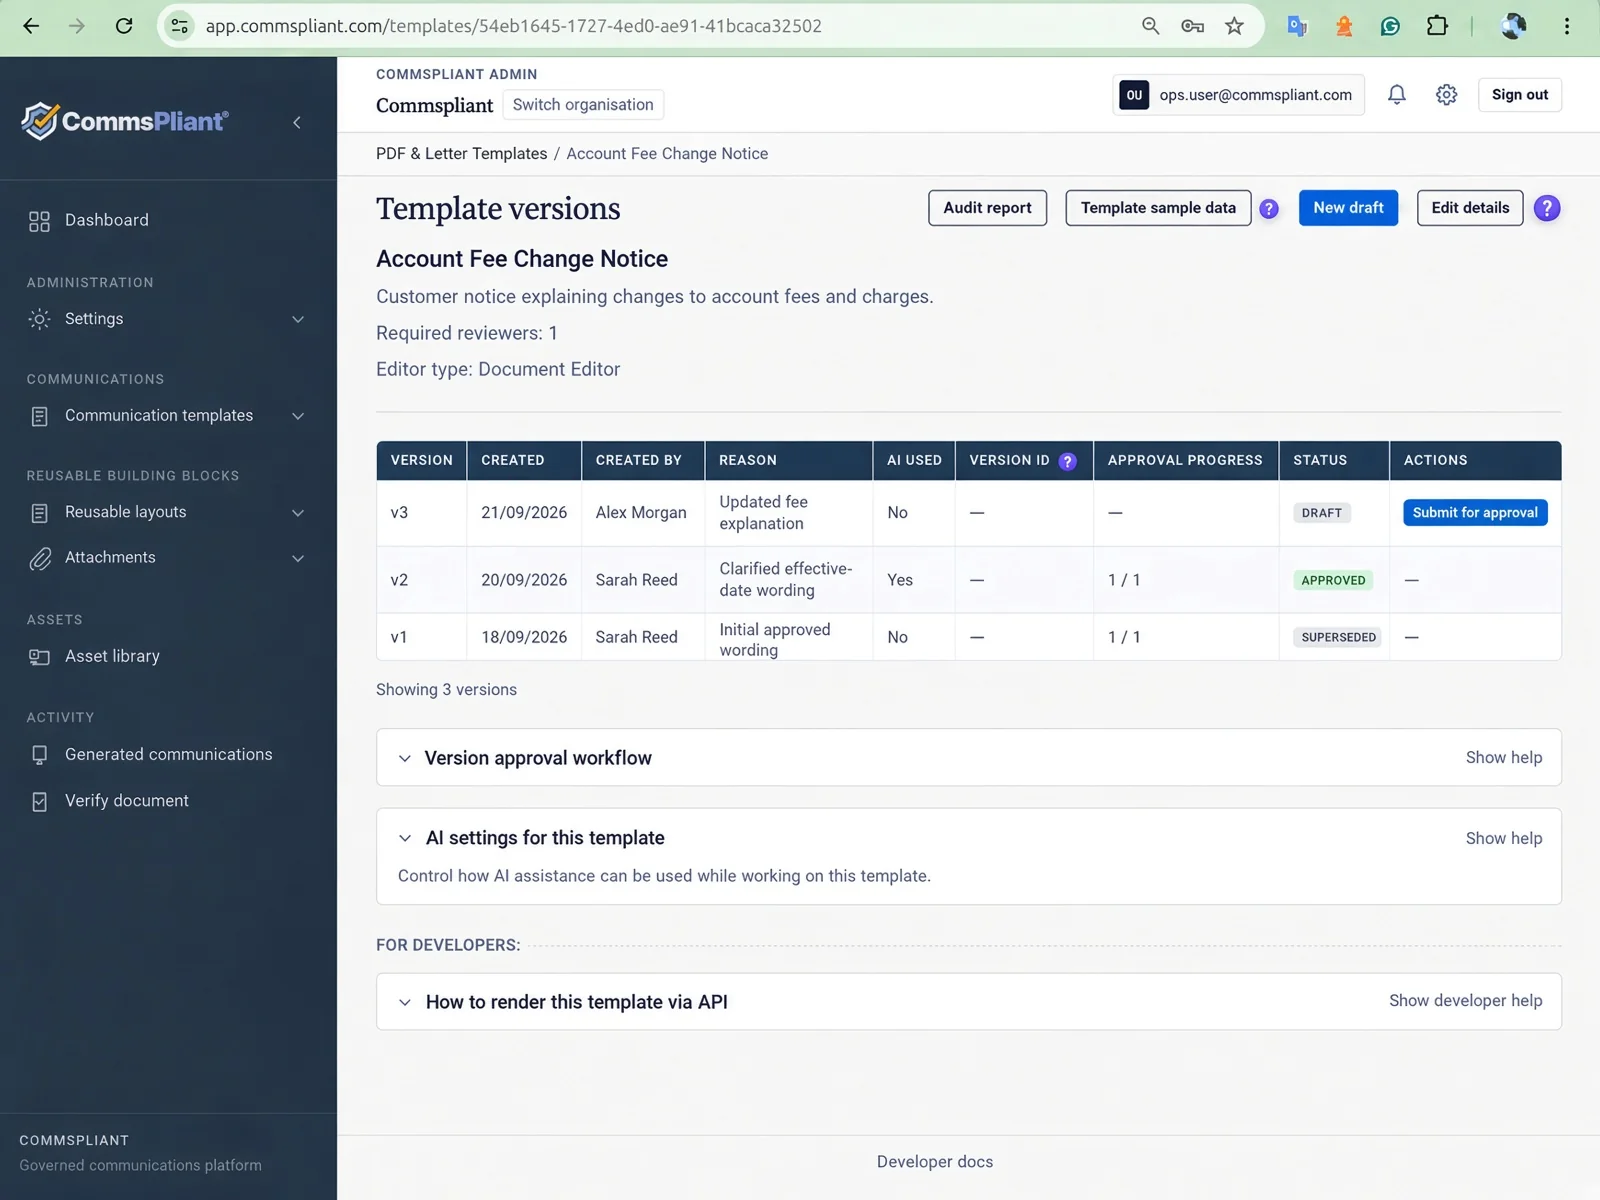Screen dimensions: 1600x1200
Task: Sign out of the account
Action: pyautogui.click(x=1520, y=95)
